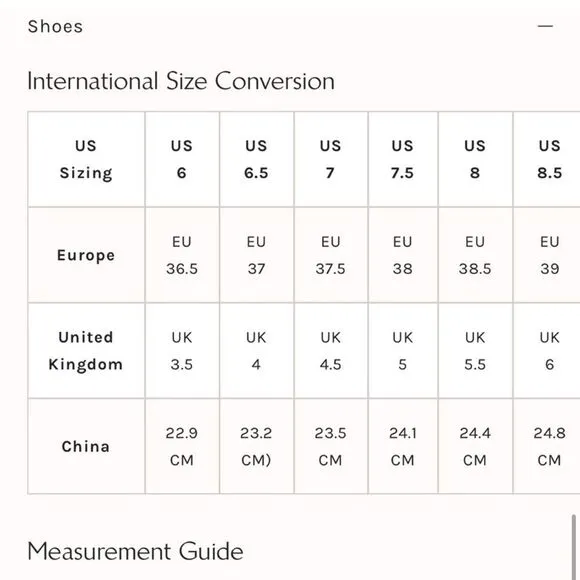
Task: Click the China row label
Action: click(86, 446)
